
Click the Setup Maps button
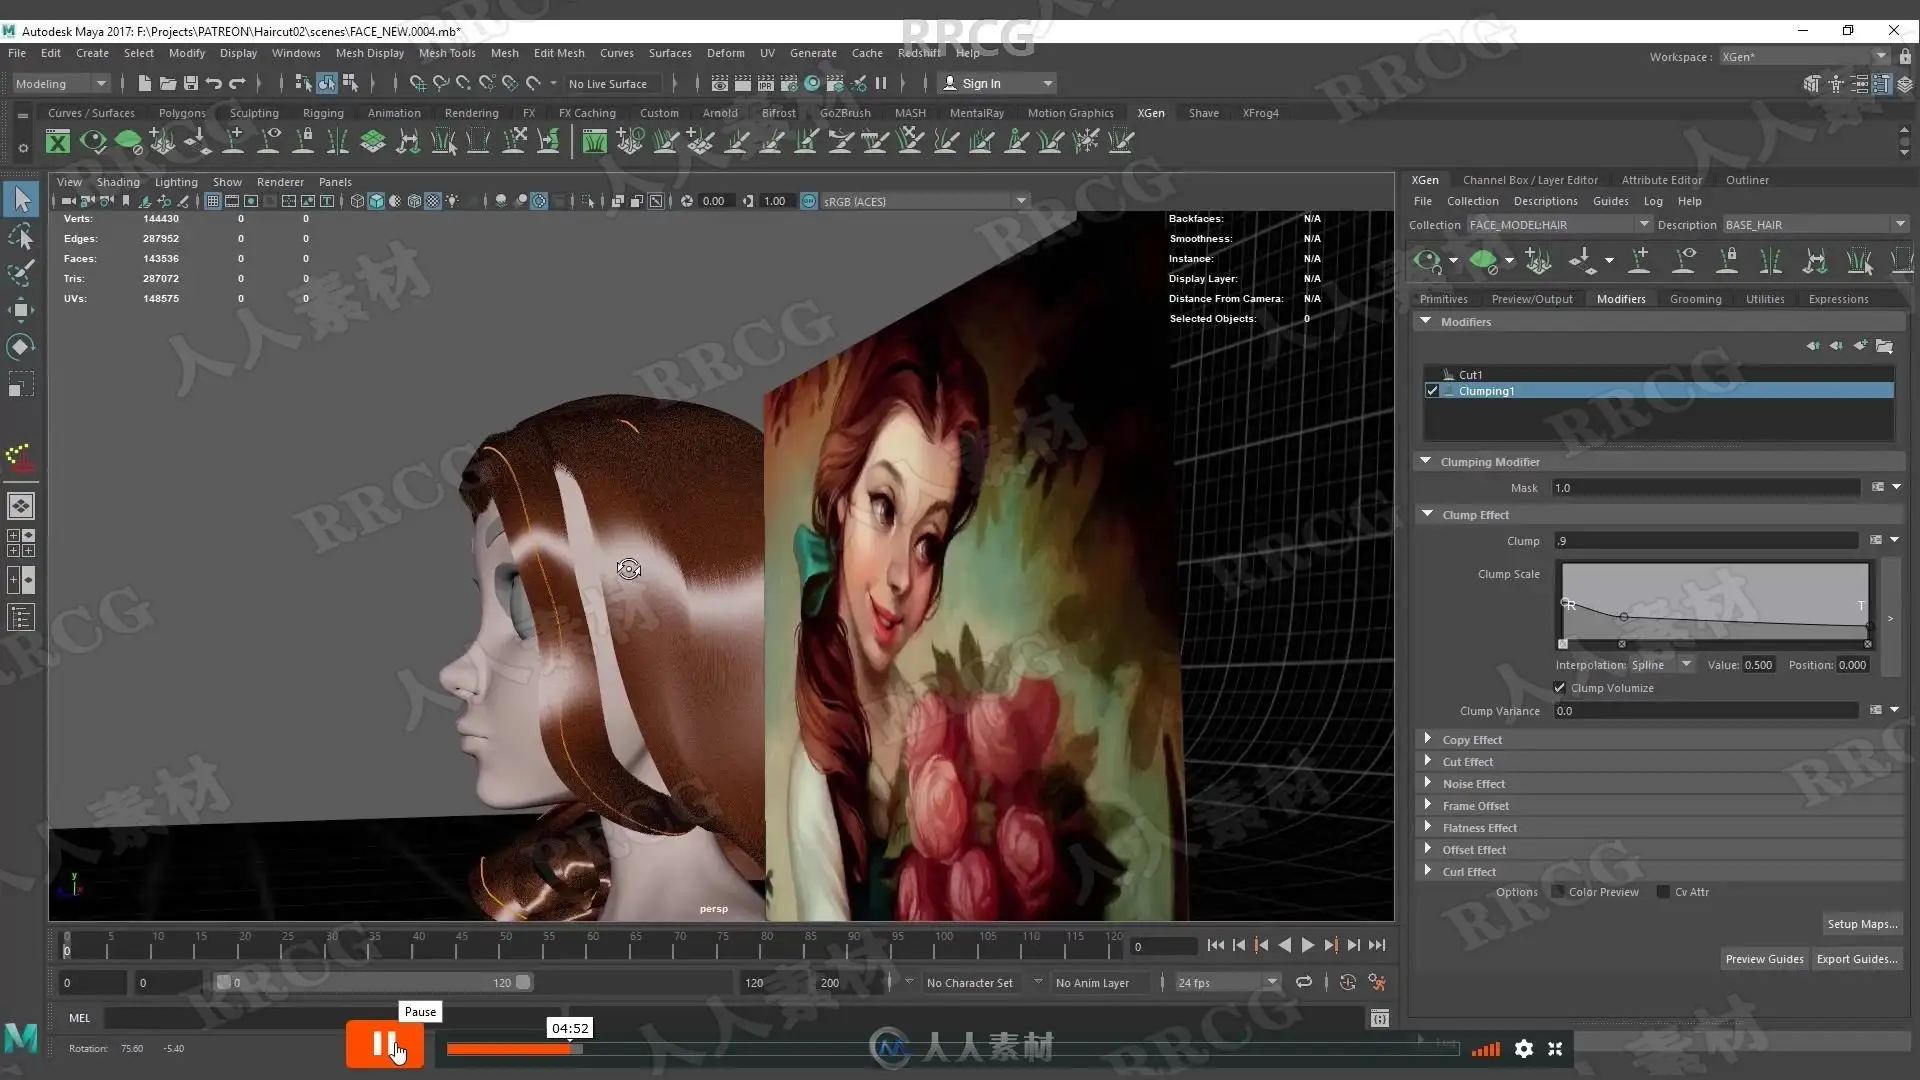pyautogui.click(x=1861, y=924)
